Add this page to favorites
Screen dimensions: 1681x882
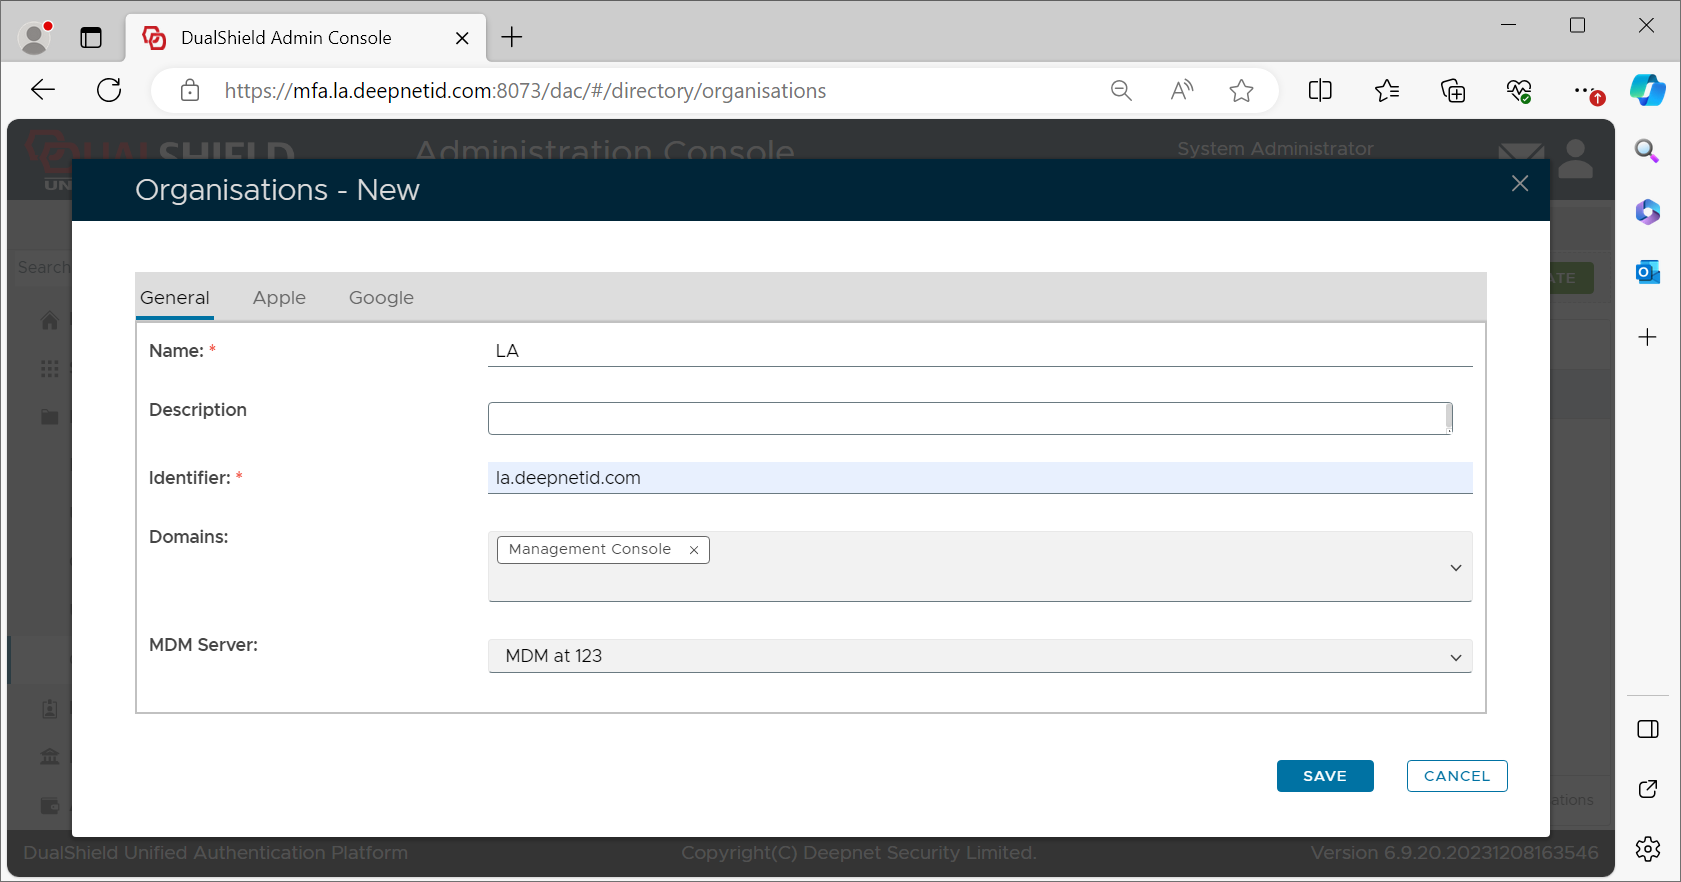(x=1241, y=91)
